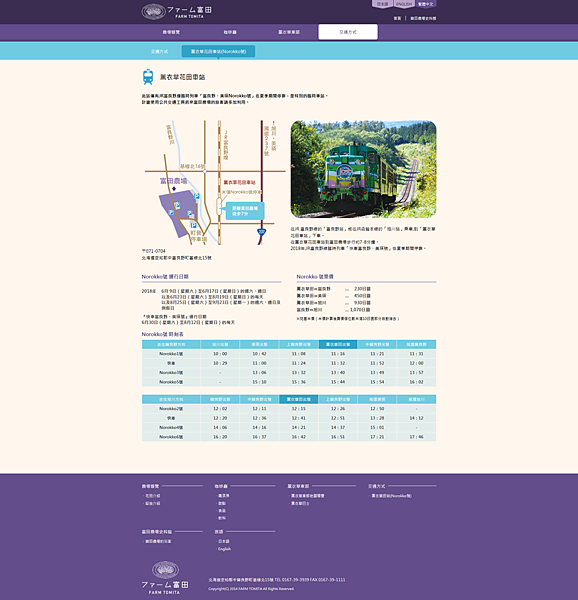This screenshot has width=578, height=600.
Task: Click the 14 : 12 time cell
Action: point(416,418)
